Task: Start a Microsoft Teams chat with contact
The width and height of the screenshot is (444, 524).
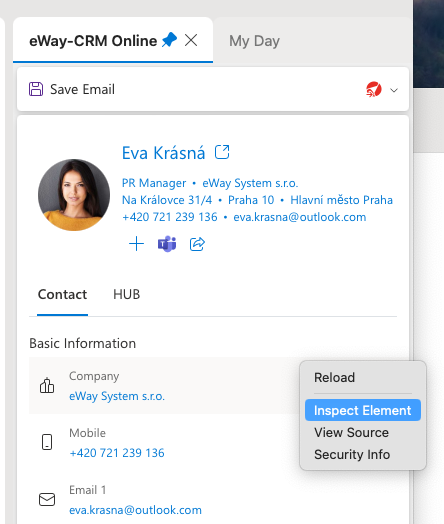Action: [167, 244]
